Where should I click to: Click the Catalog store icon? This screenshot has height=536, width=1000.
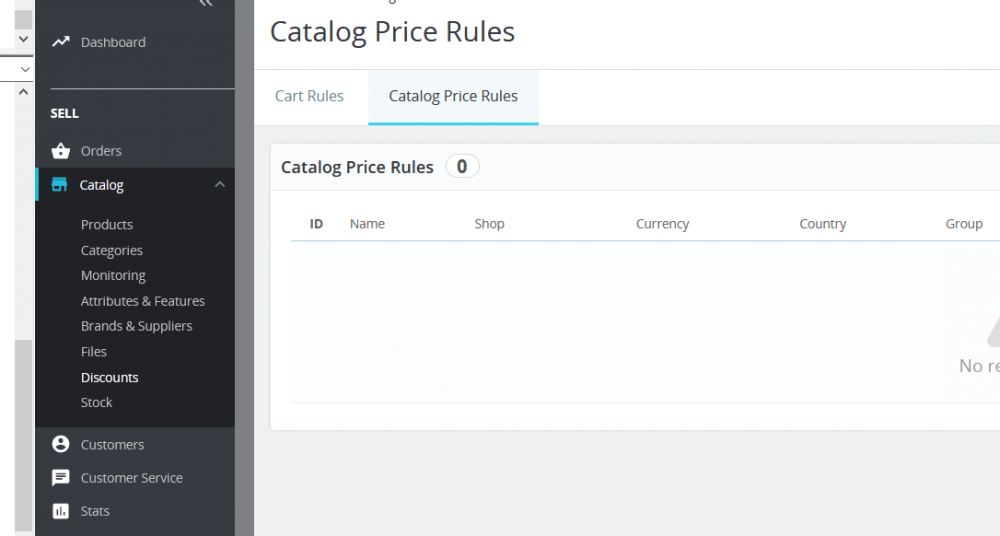tap(60, 185)
